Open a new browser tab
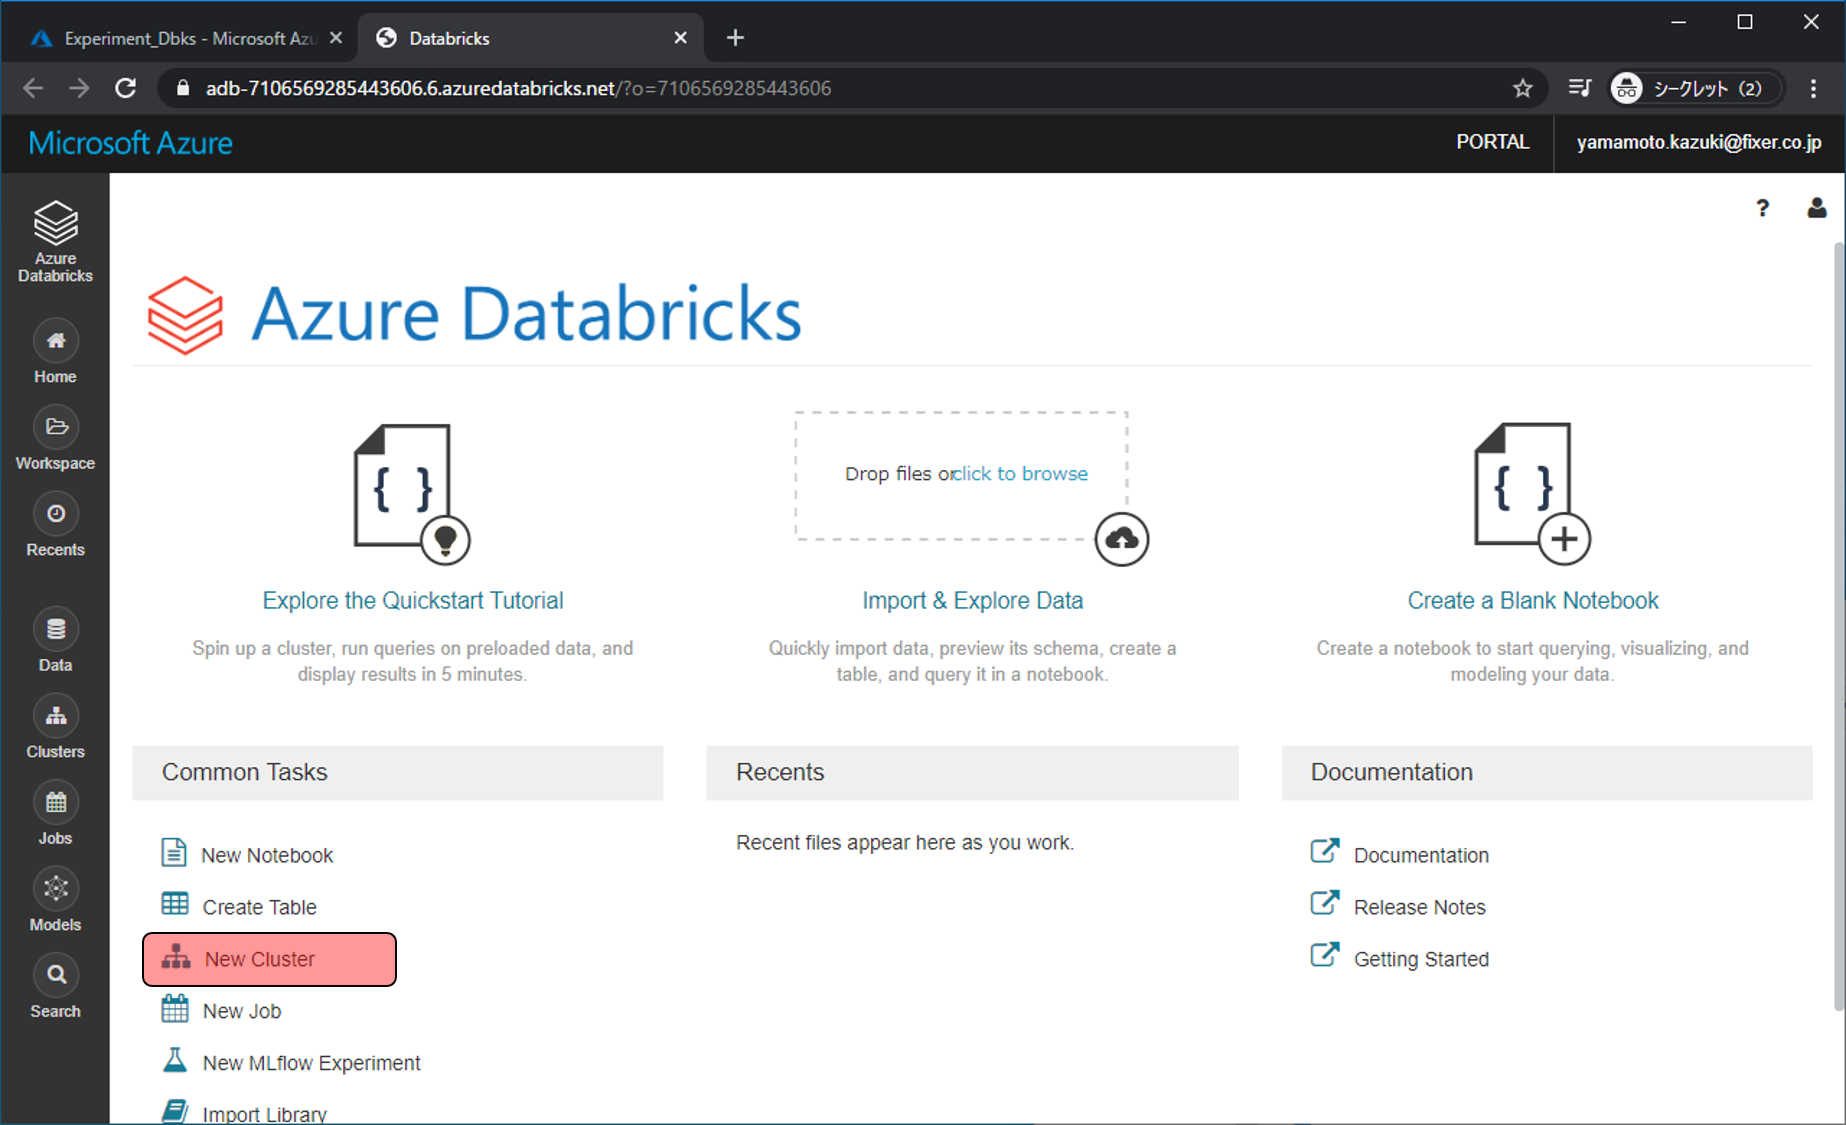This screenshot has height=1125, width=1846. [x=735, y=38]
